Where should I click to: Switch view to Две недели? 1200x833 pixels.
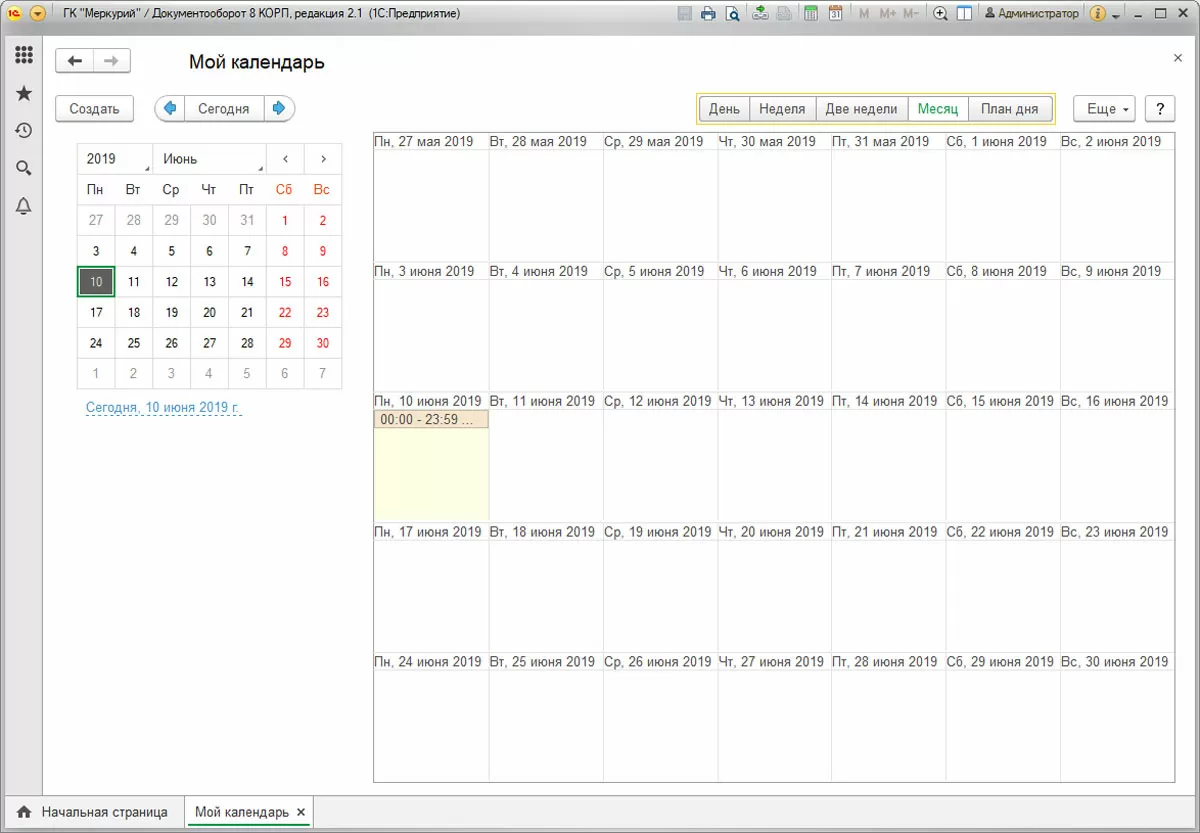[x=862, y=109]
